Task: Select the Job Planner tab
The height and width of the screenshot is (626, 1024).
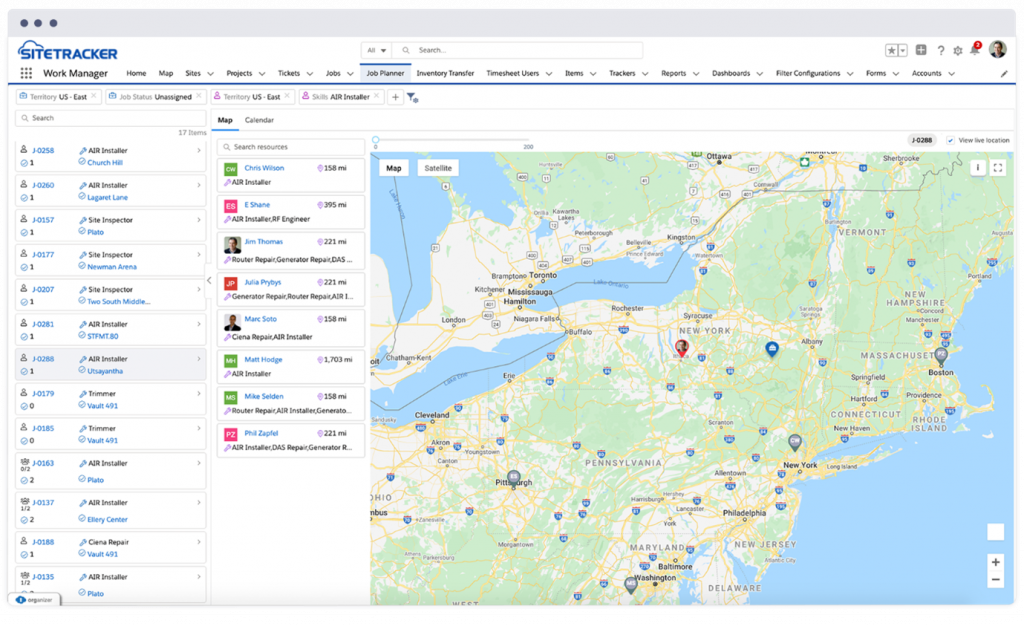Action: tap(385, 73)
